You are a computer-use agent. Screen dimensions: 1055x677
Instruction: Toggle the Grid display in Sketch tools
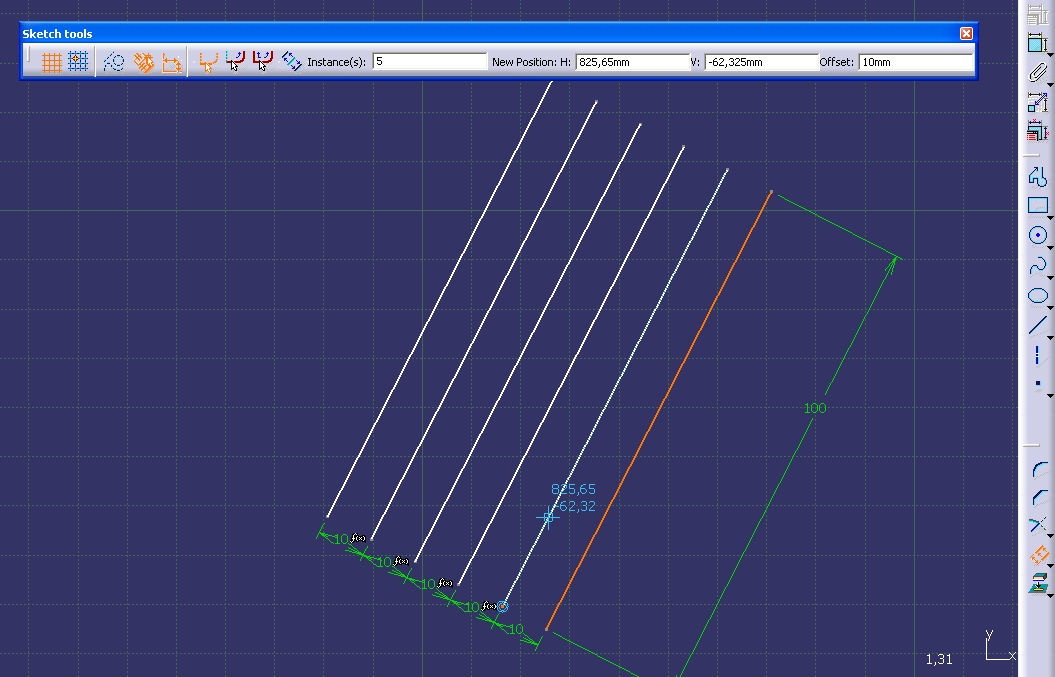pyautogui.click(x=52, y=62)
